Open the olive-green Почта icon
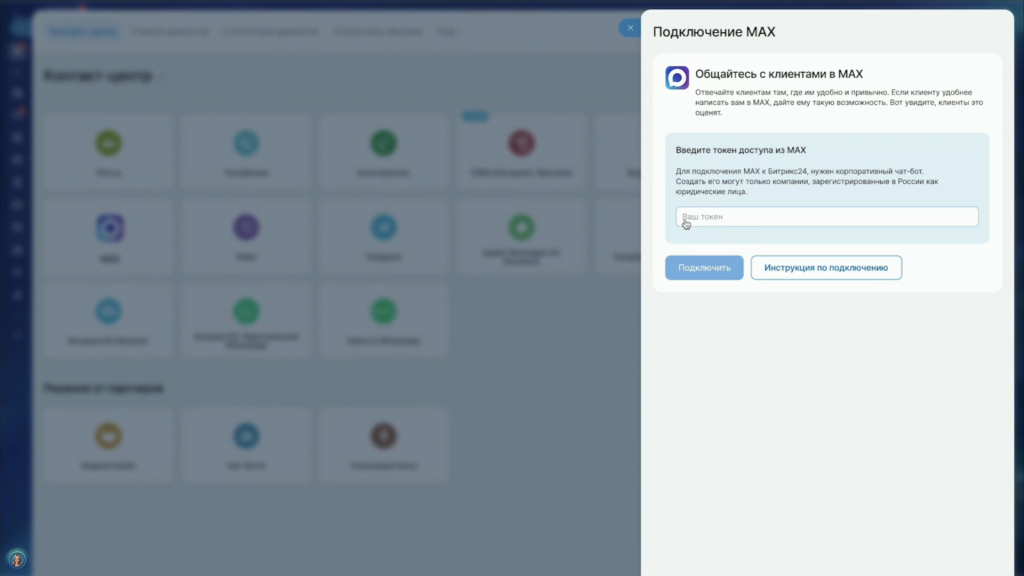 coord(109,143)
